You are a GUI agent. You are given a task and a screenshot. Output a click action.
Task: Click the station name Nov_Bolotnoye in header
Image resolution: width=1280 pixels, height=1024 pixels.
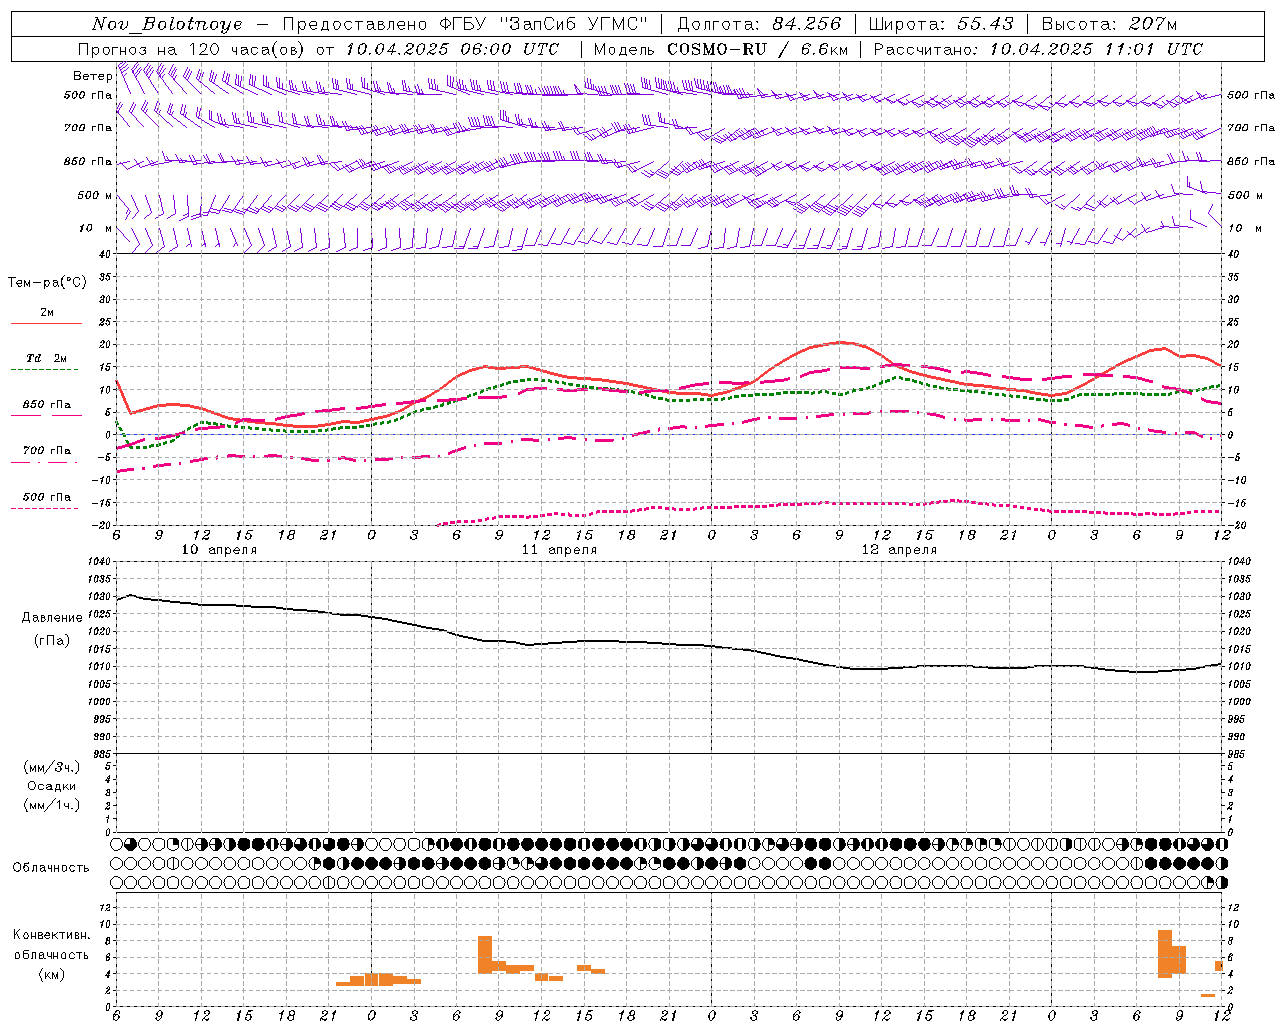point(167,24)
